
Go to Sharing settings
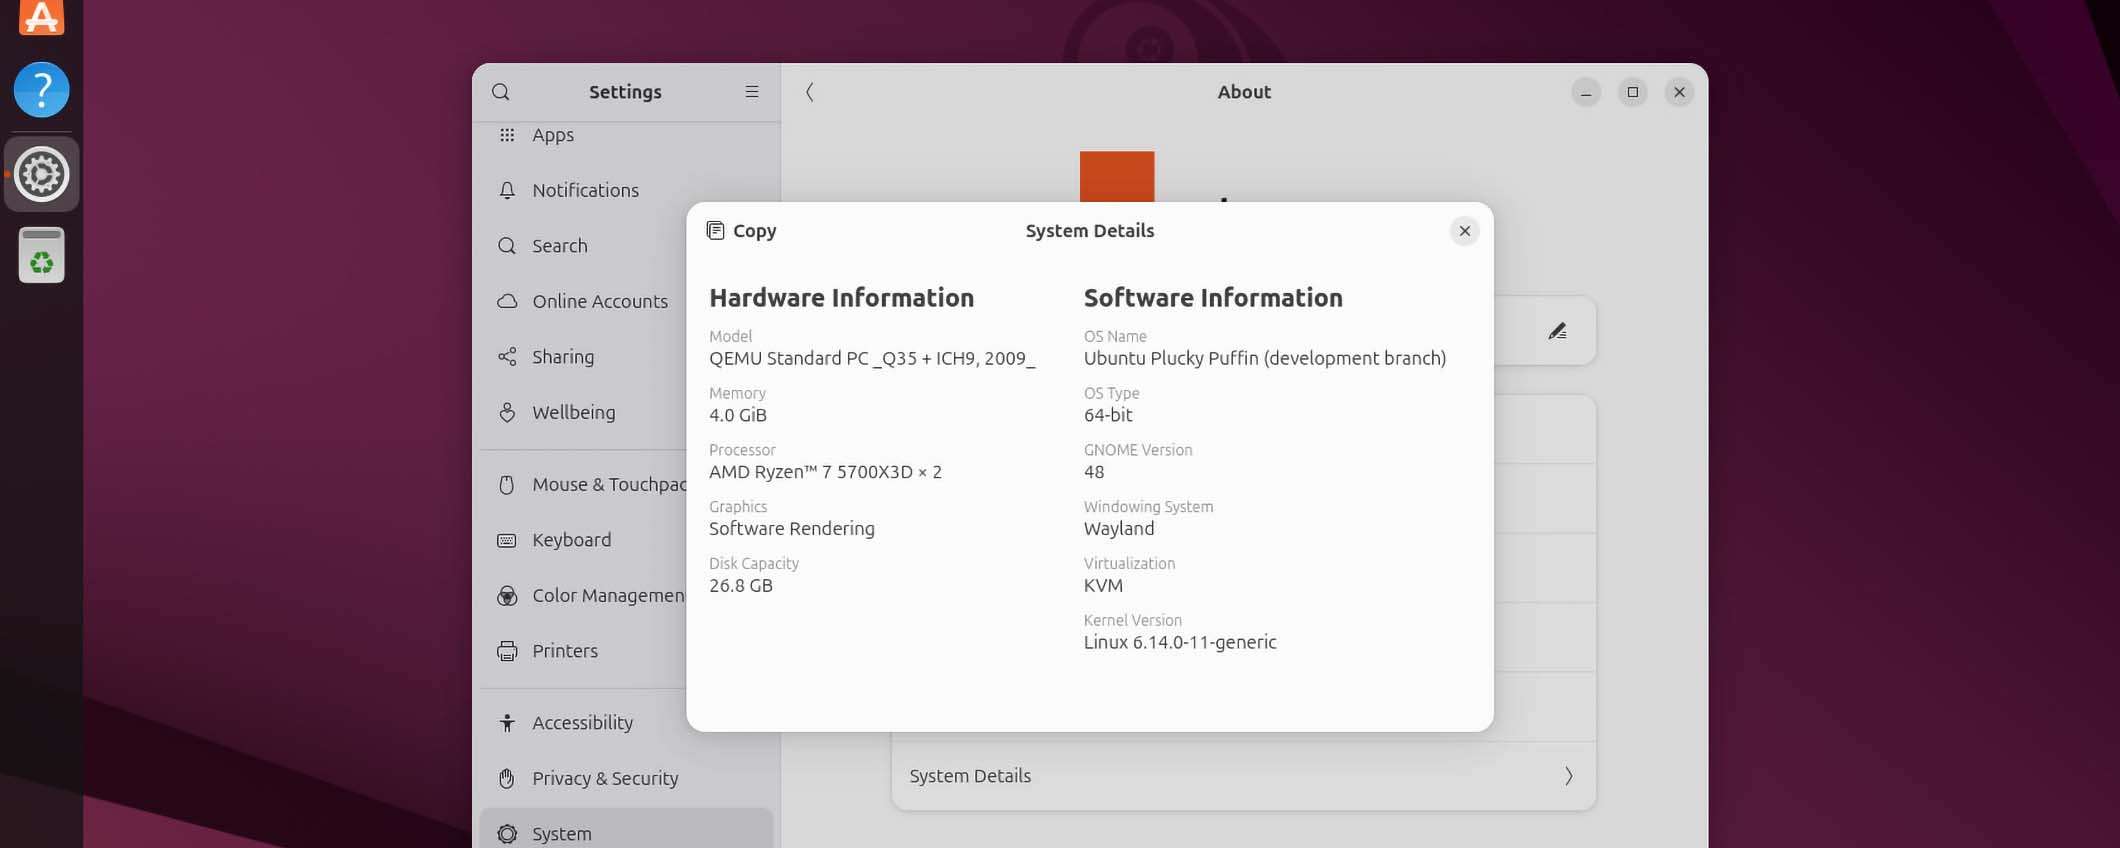[626, 357]
